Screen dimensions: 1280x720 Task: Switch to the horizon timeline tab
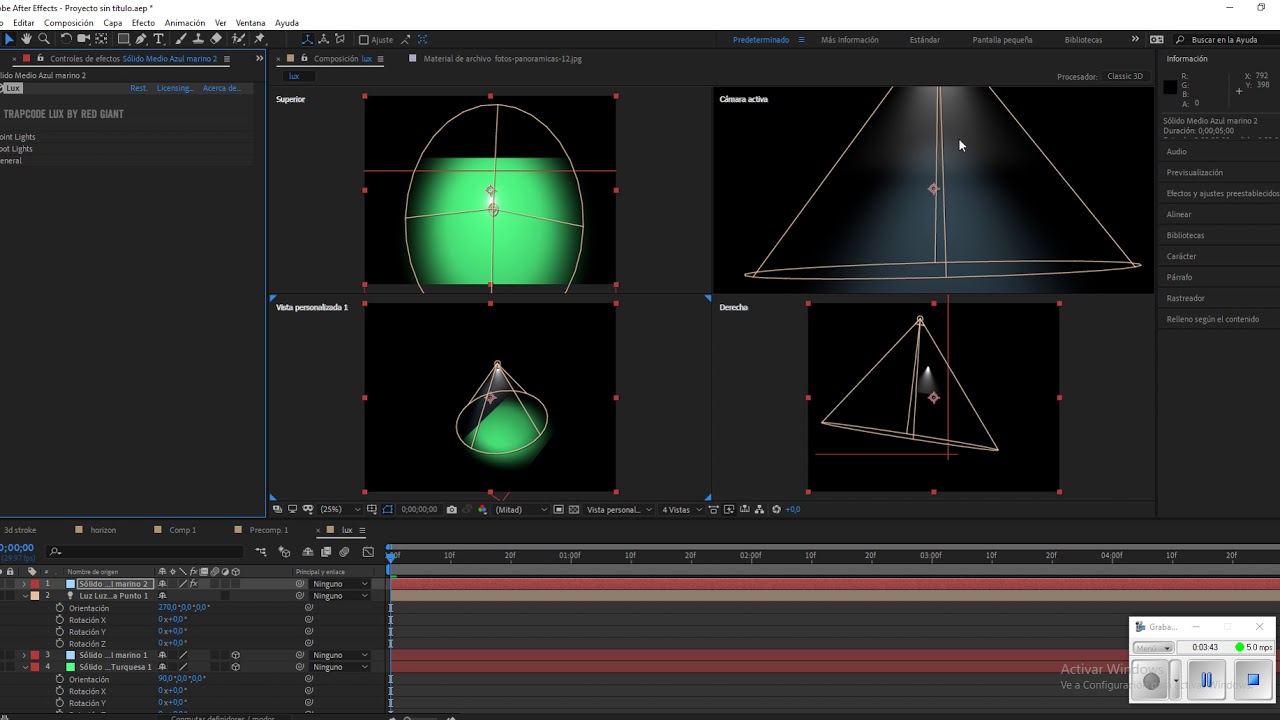click(103, 530)
